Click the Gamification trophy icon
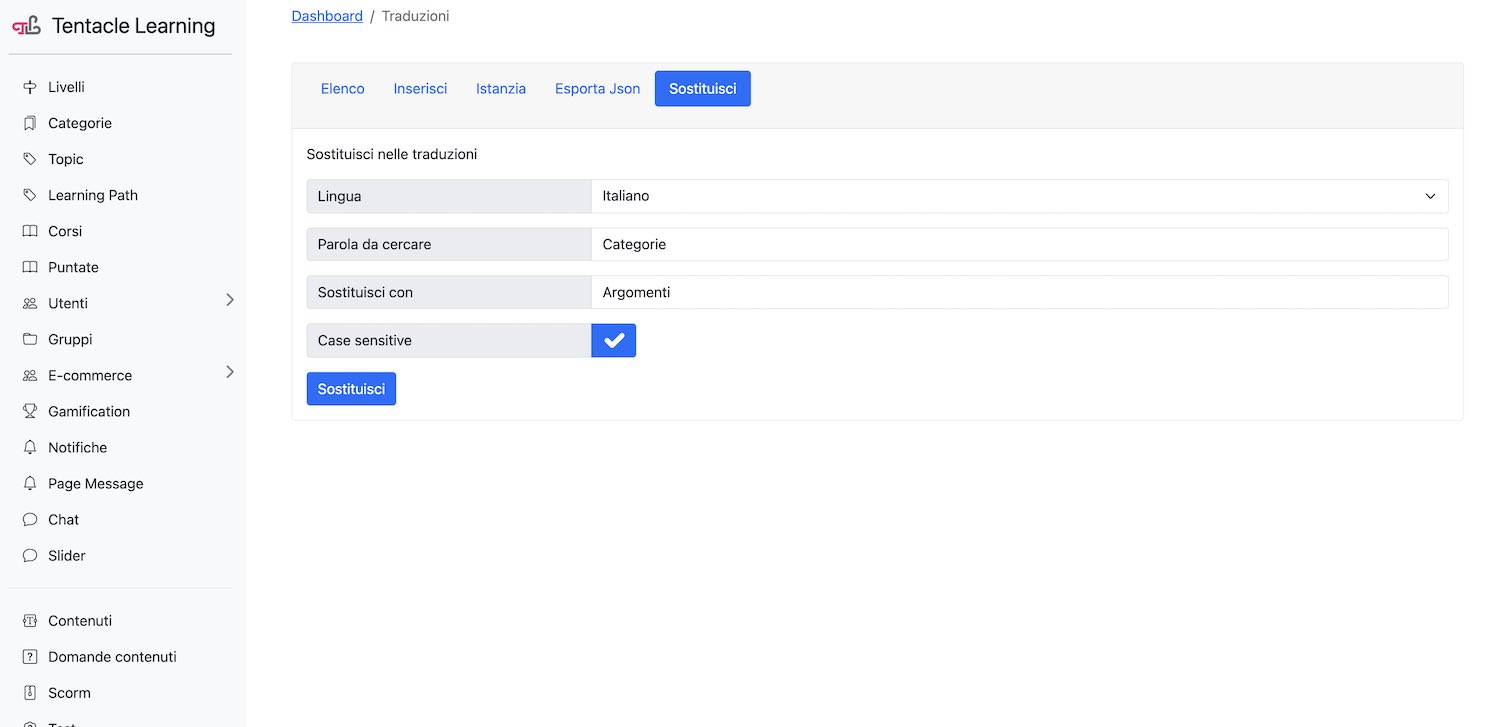Screen dimensions: 1500x727 click(30, 411)
